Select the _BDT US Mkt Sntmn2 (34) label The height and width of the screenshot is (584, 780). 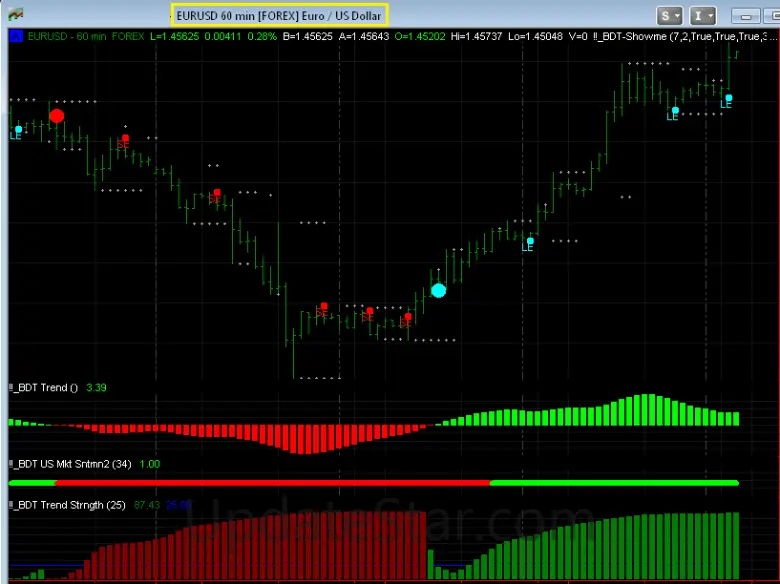(x=69, y=464)
